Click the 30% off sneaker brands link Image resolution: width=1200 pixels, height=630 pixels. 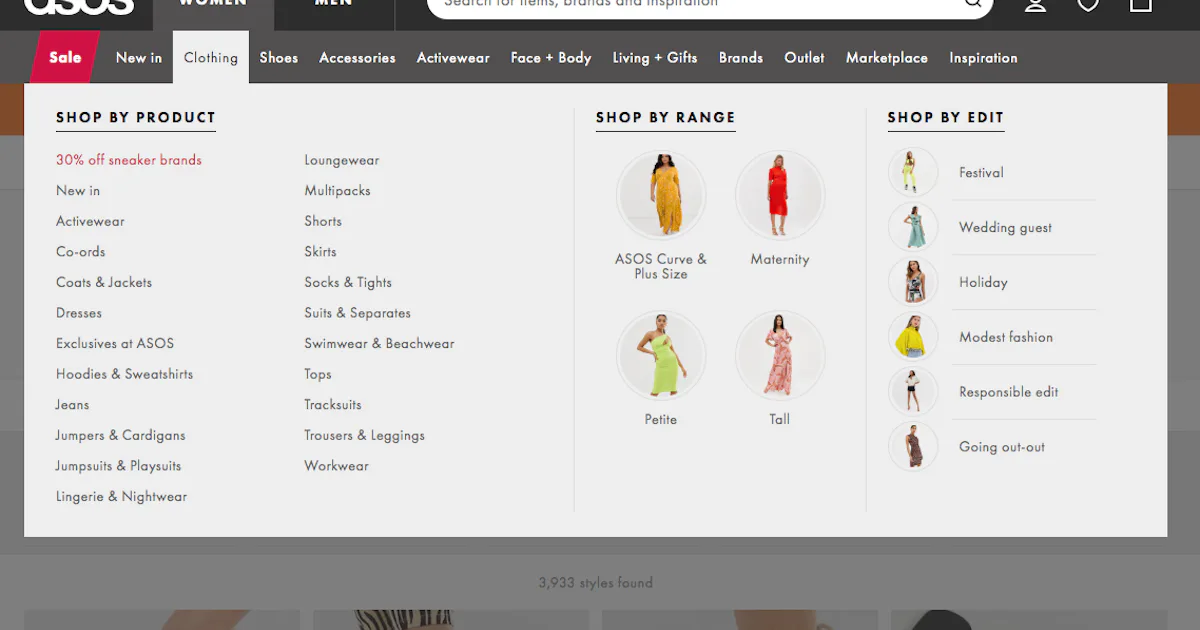(x=129, y=160)
